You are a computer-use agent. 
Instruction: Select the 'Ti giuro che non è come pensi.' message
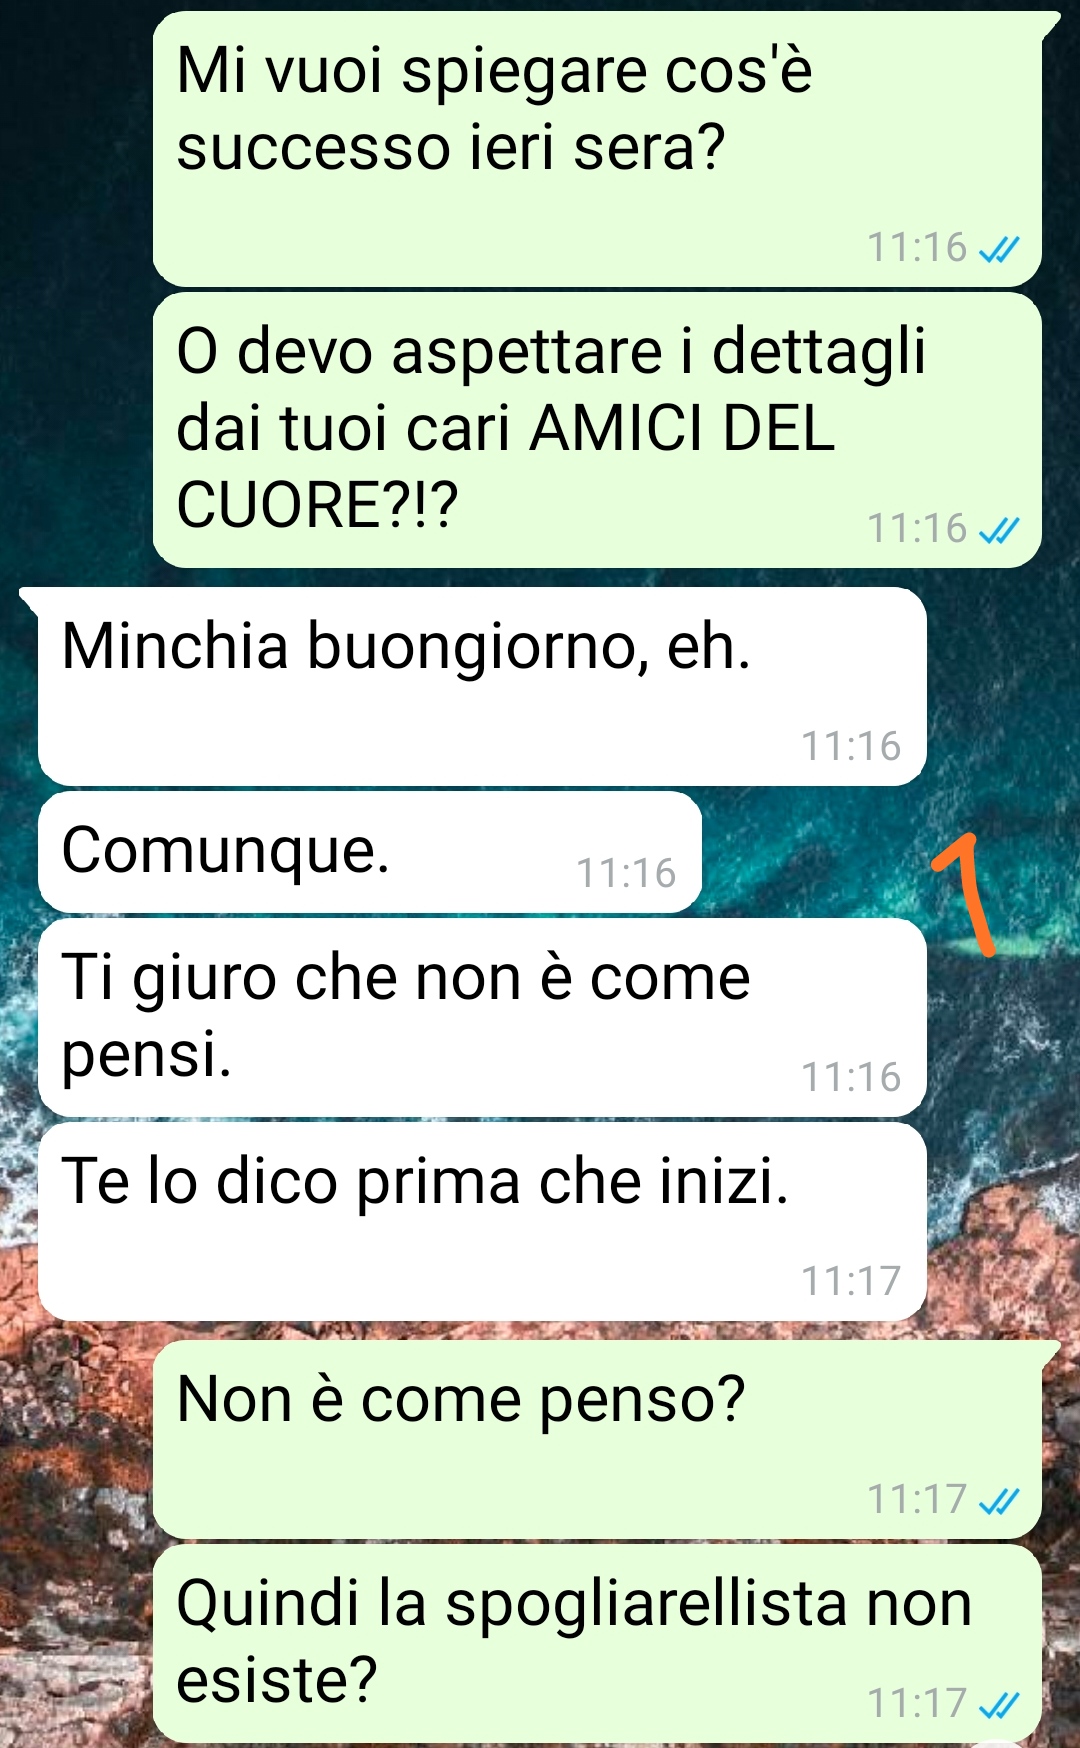tap(482, 1017)
